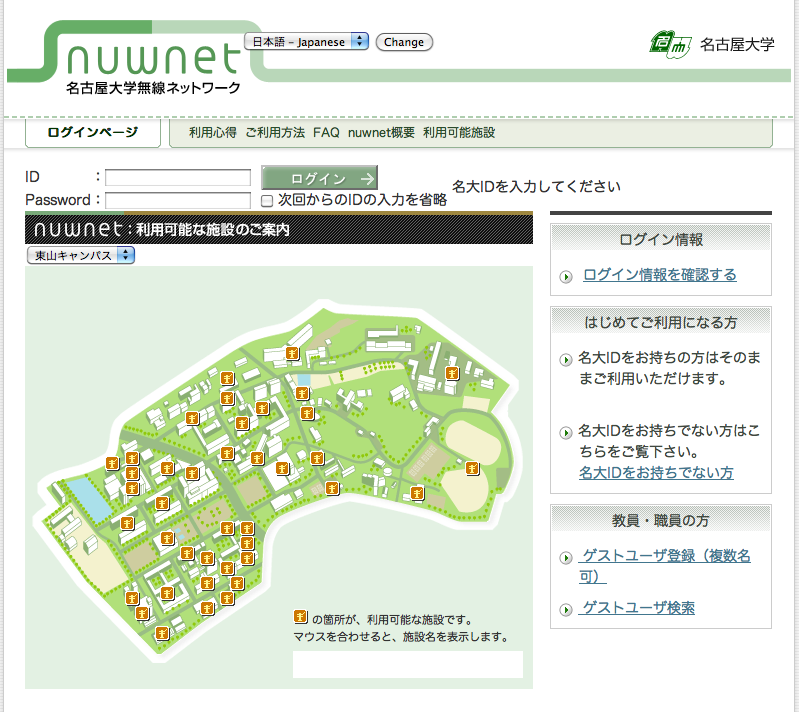Click the wifi marker in the northeast building cluster
Viewport: 799px width, 712px height.
click(x=452, y=373)
